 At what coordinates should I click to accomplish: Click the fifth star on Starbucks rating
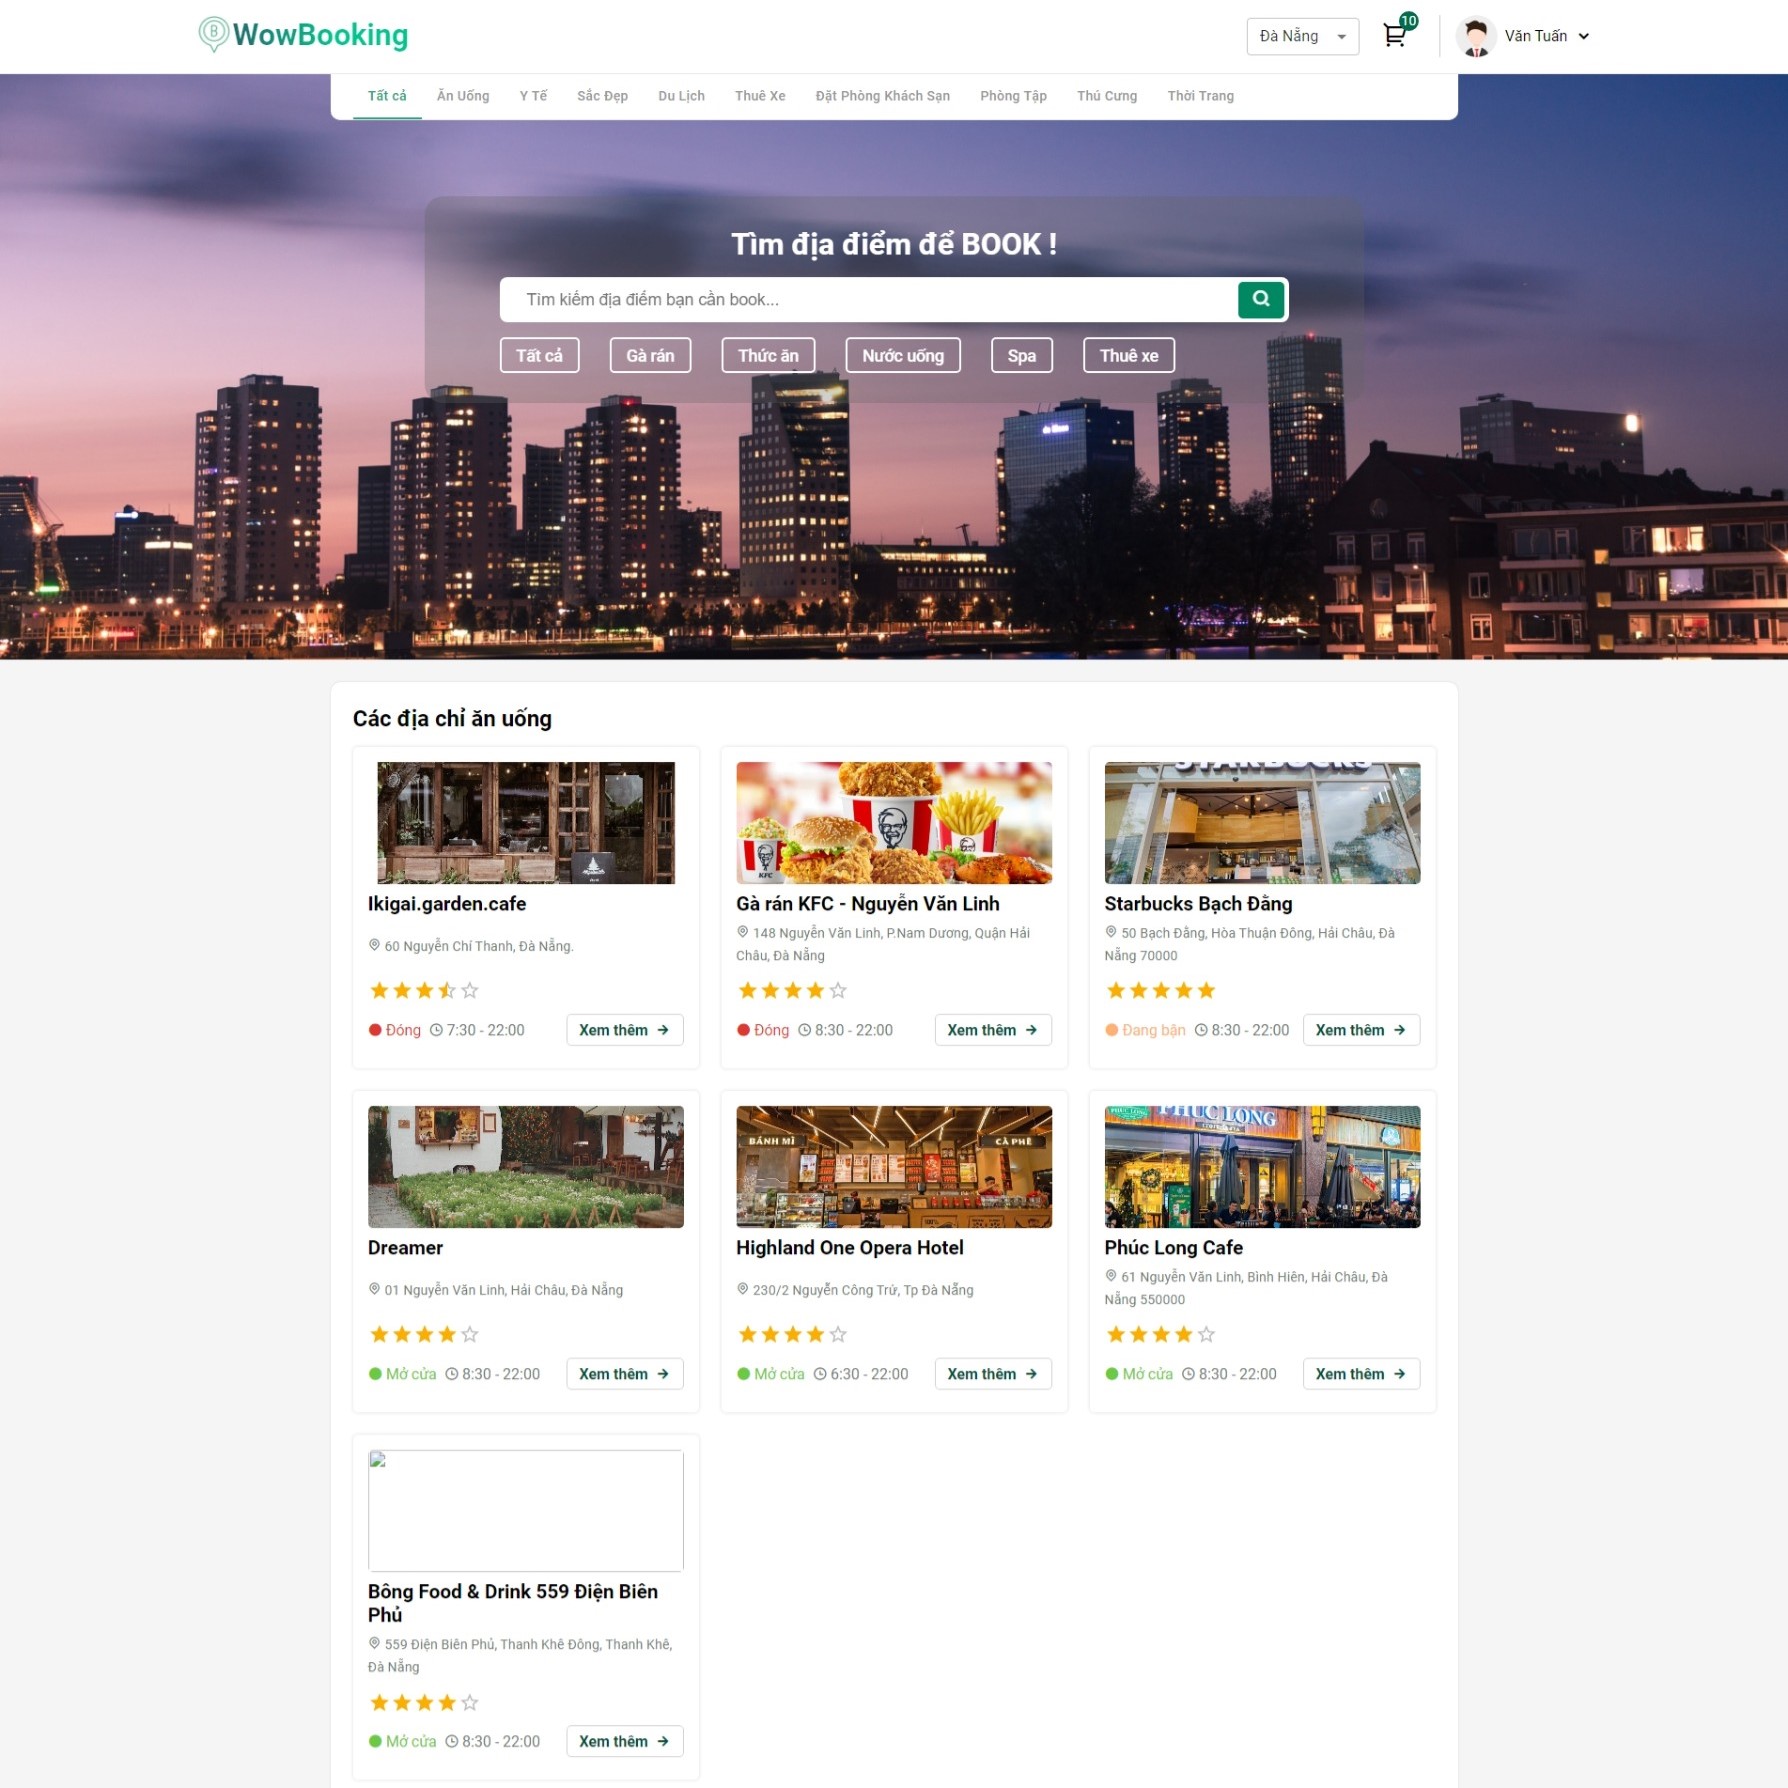[1206, 990]
